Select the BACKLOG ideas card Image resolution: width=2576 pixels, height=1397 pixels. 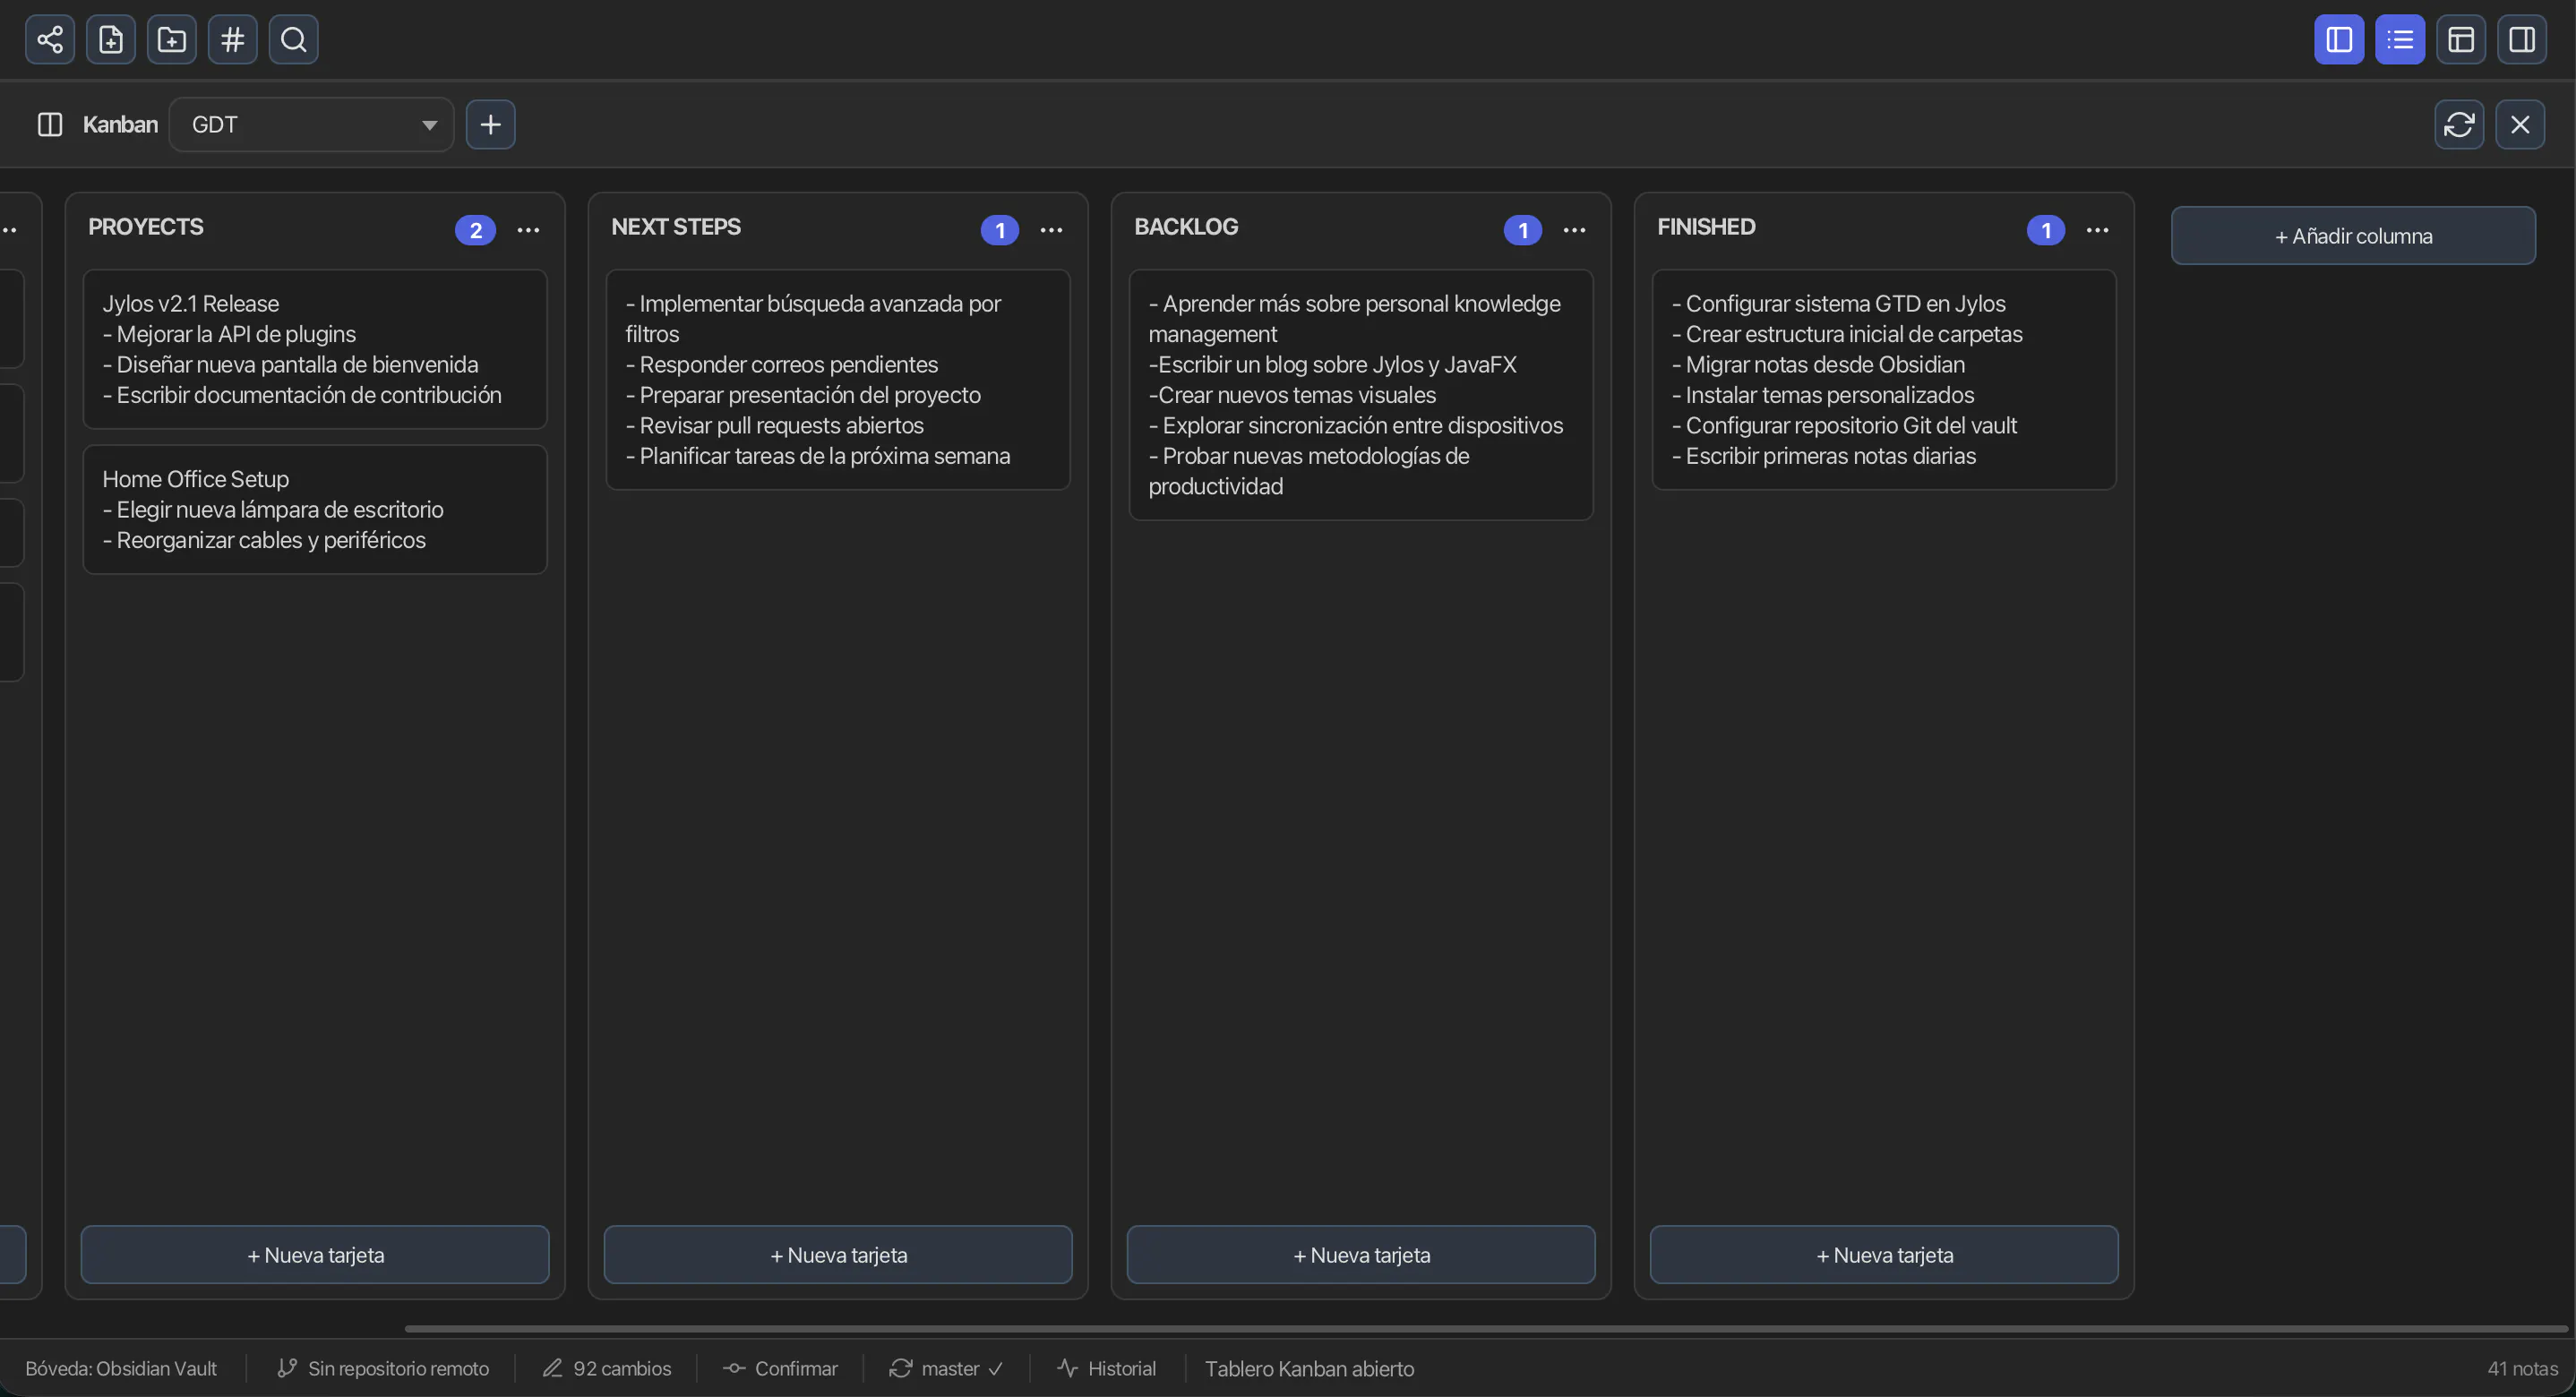coord(1361,395)
